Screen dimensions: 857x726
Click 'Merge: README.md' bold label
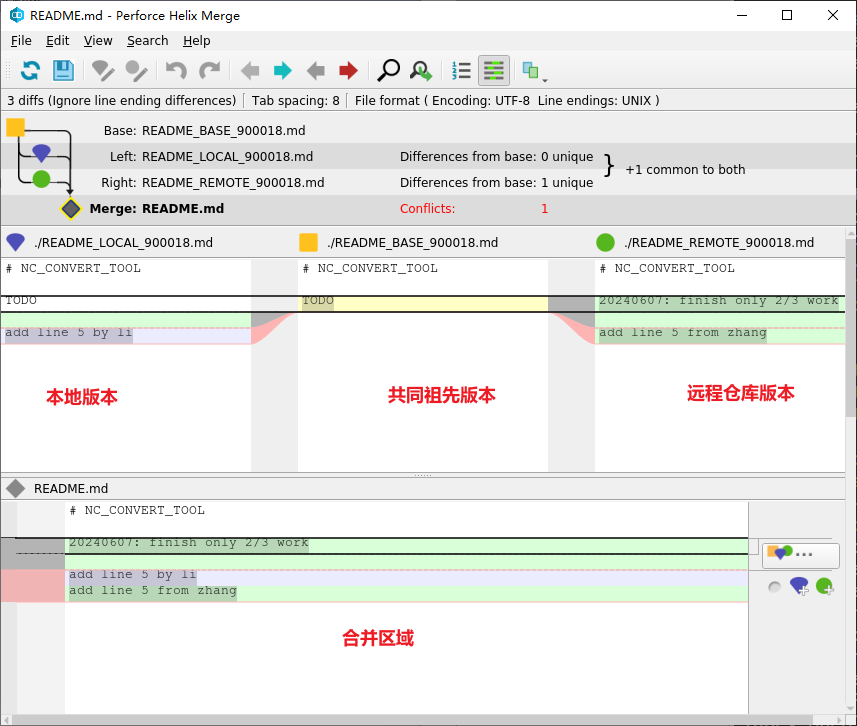click(x=157, y=209)
